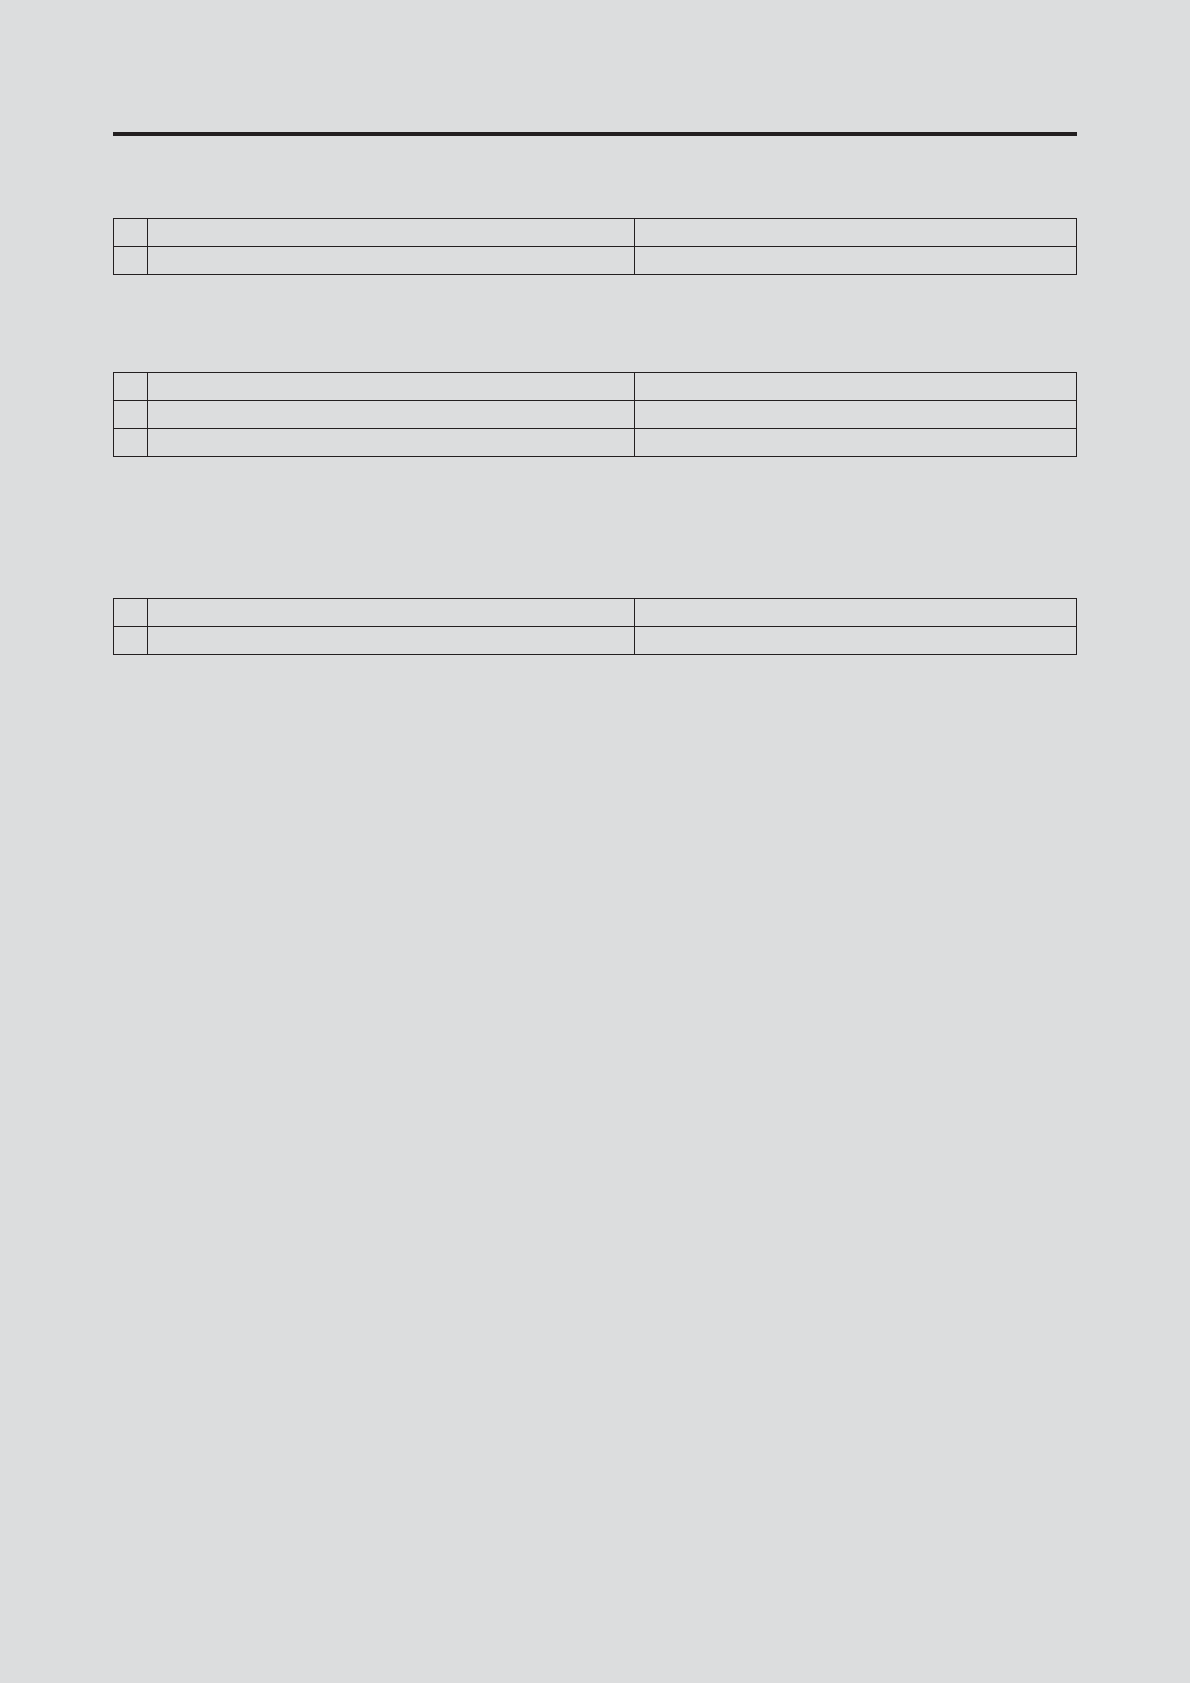This screenshot has height=1683, width=1190.
Task: Click first table's bottom-row wide middle cell
Action: [391, 260]
